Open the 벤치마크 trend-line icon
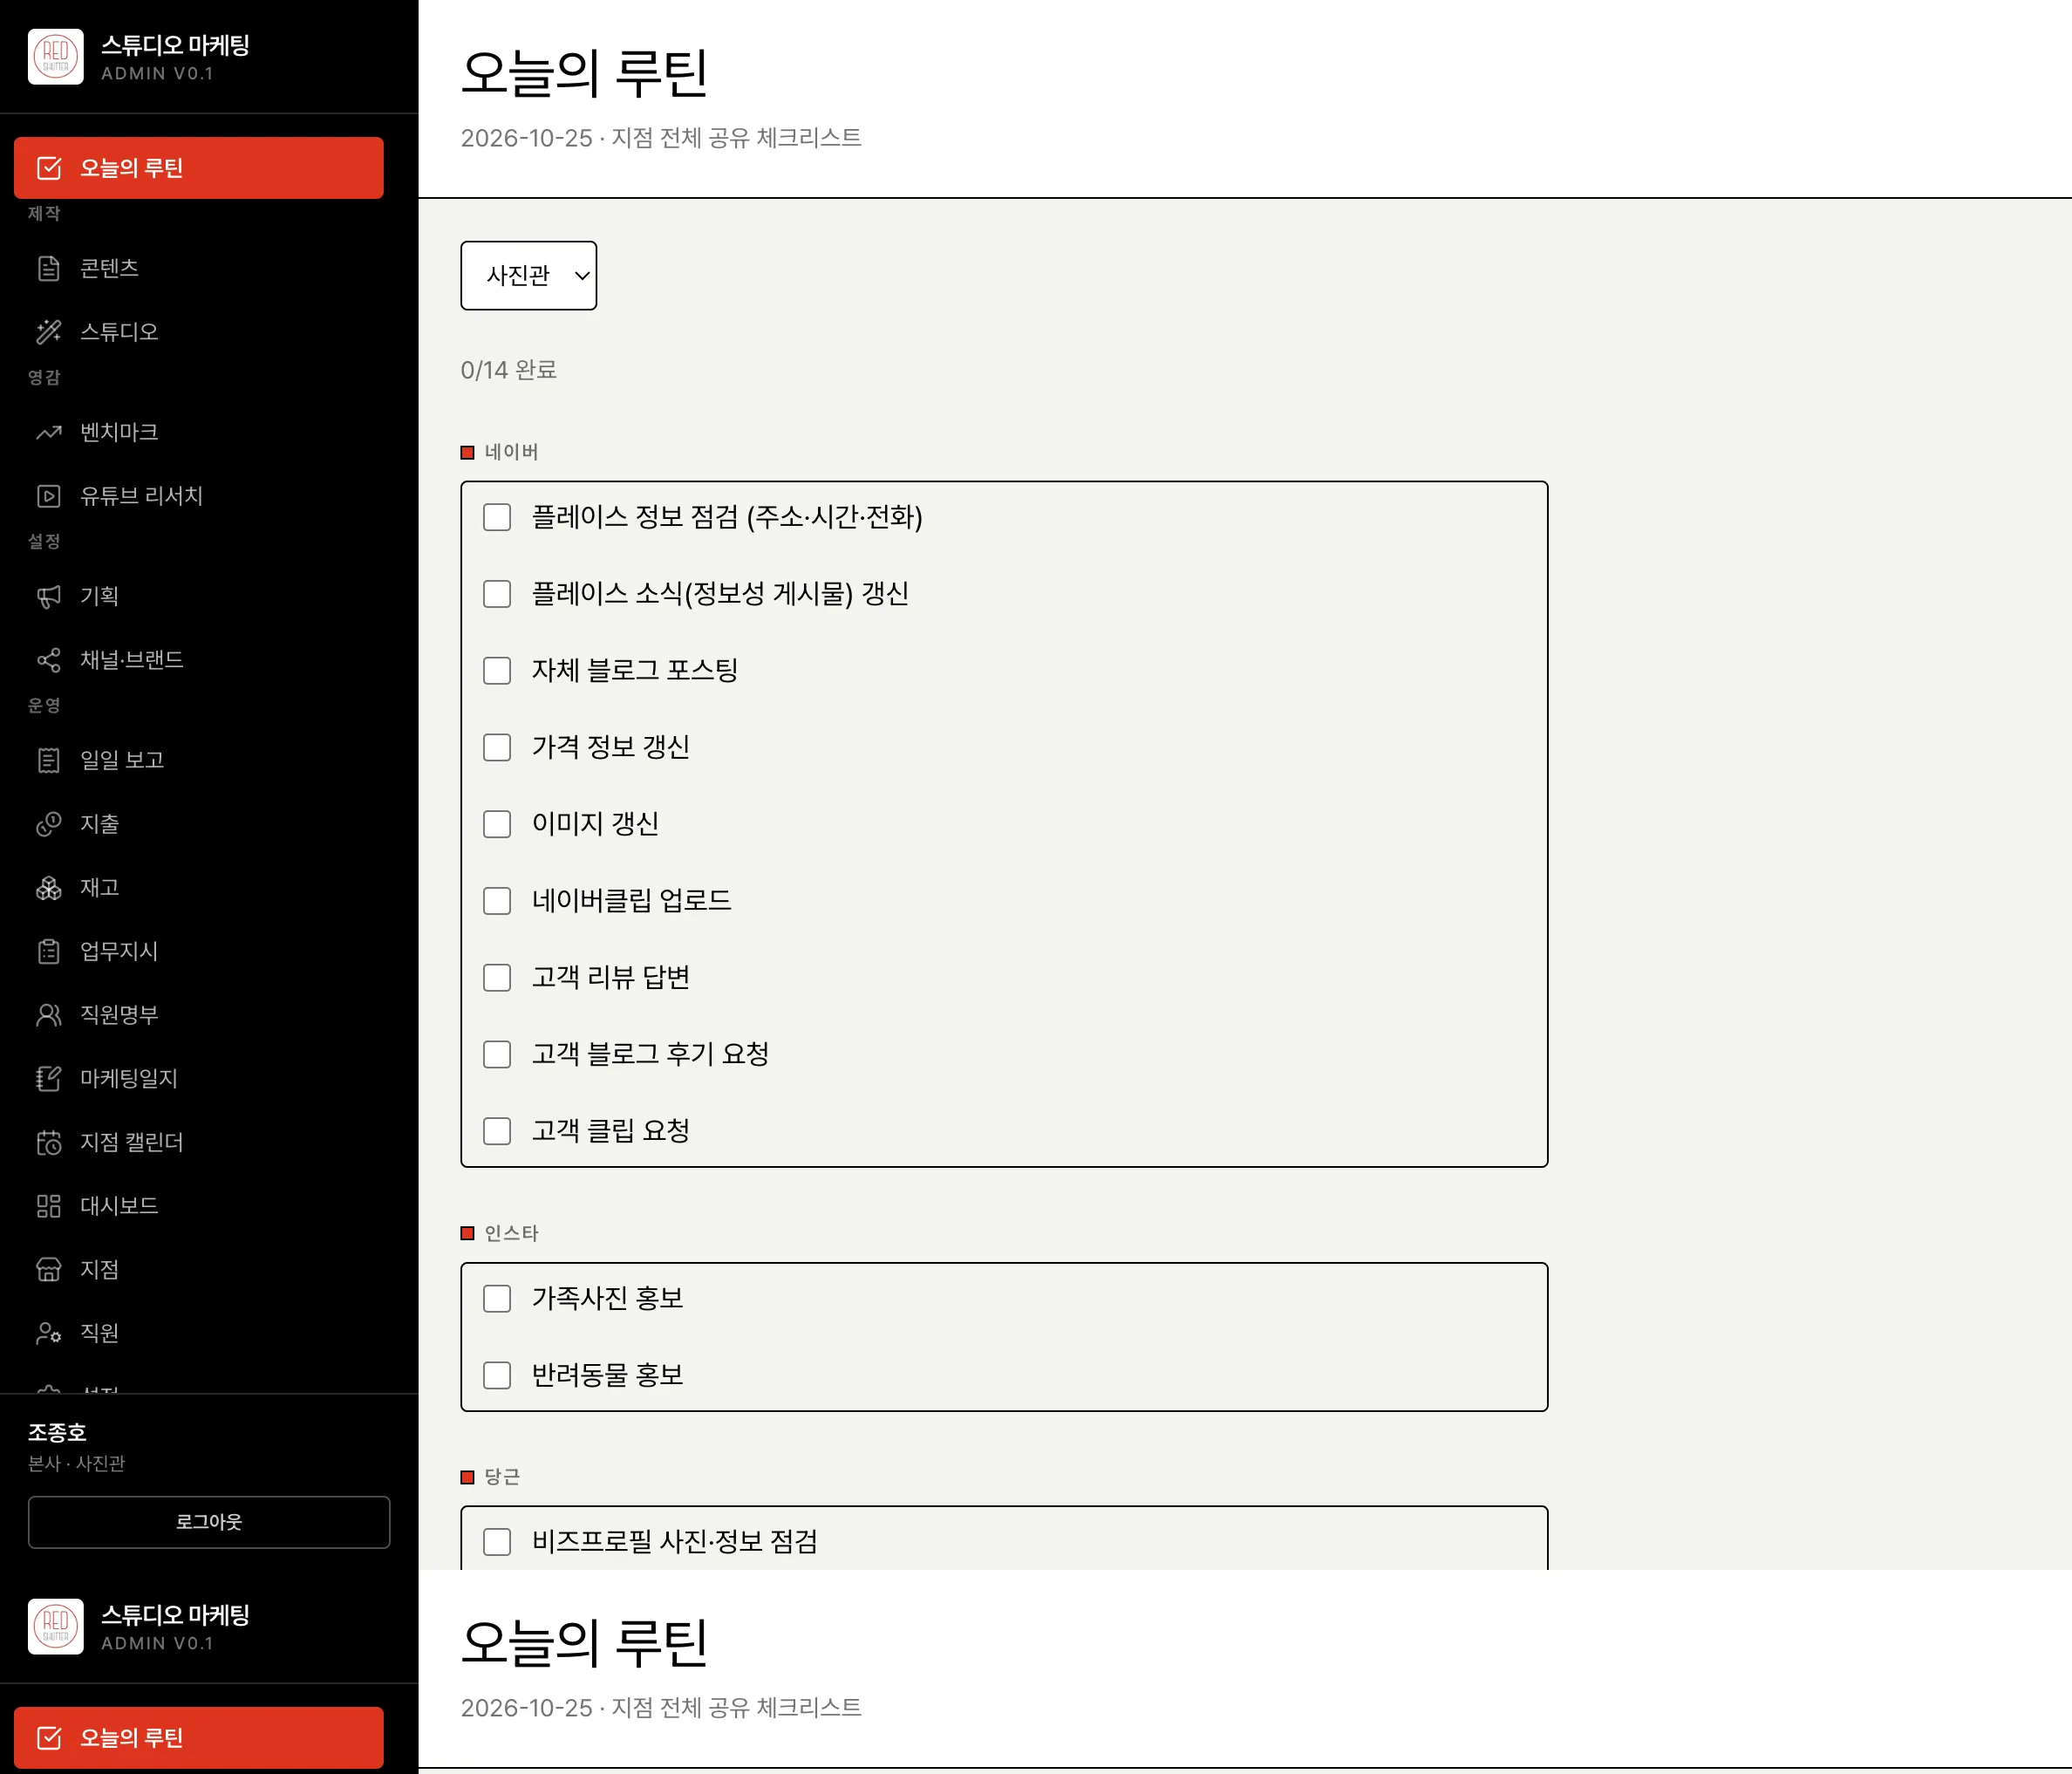The width and height of the screenshot is (2072, 1774). click(x=48, y=432)
